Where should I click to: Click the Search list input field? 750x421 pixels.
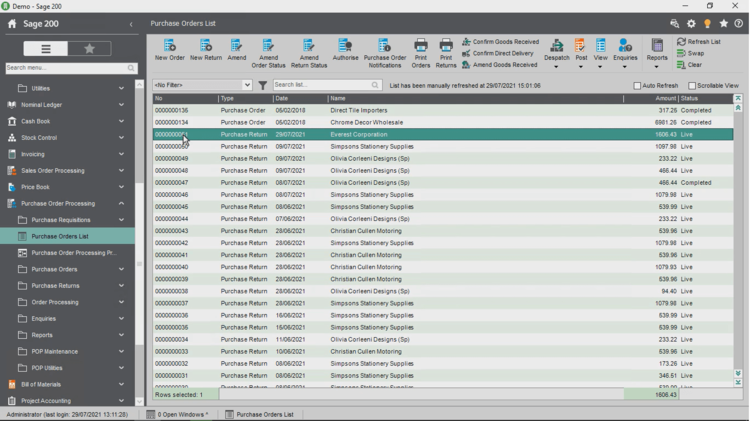point(327,85)
